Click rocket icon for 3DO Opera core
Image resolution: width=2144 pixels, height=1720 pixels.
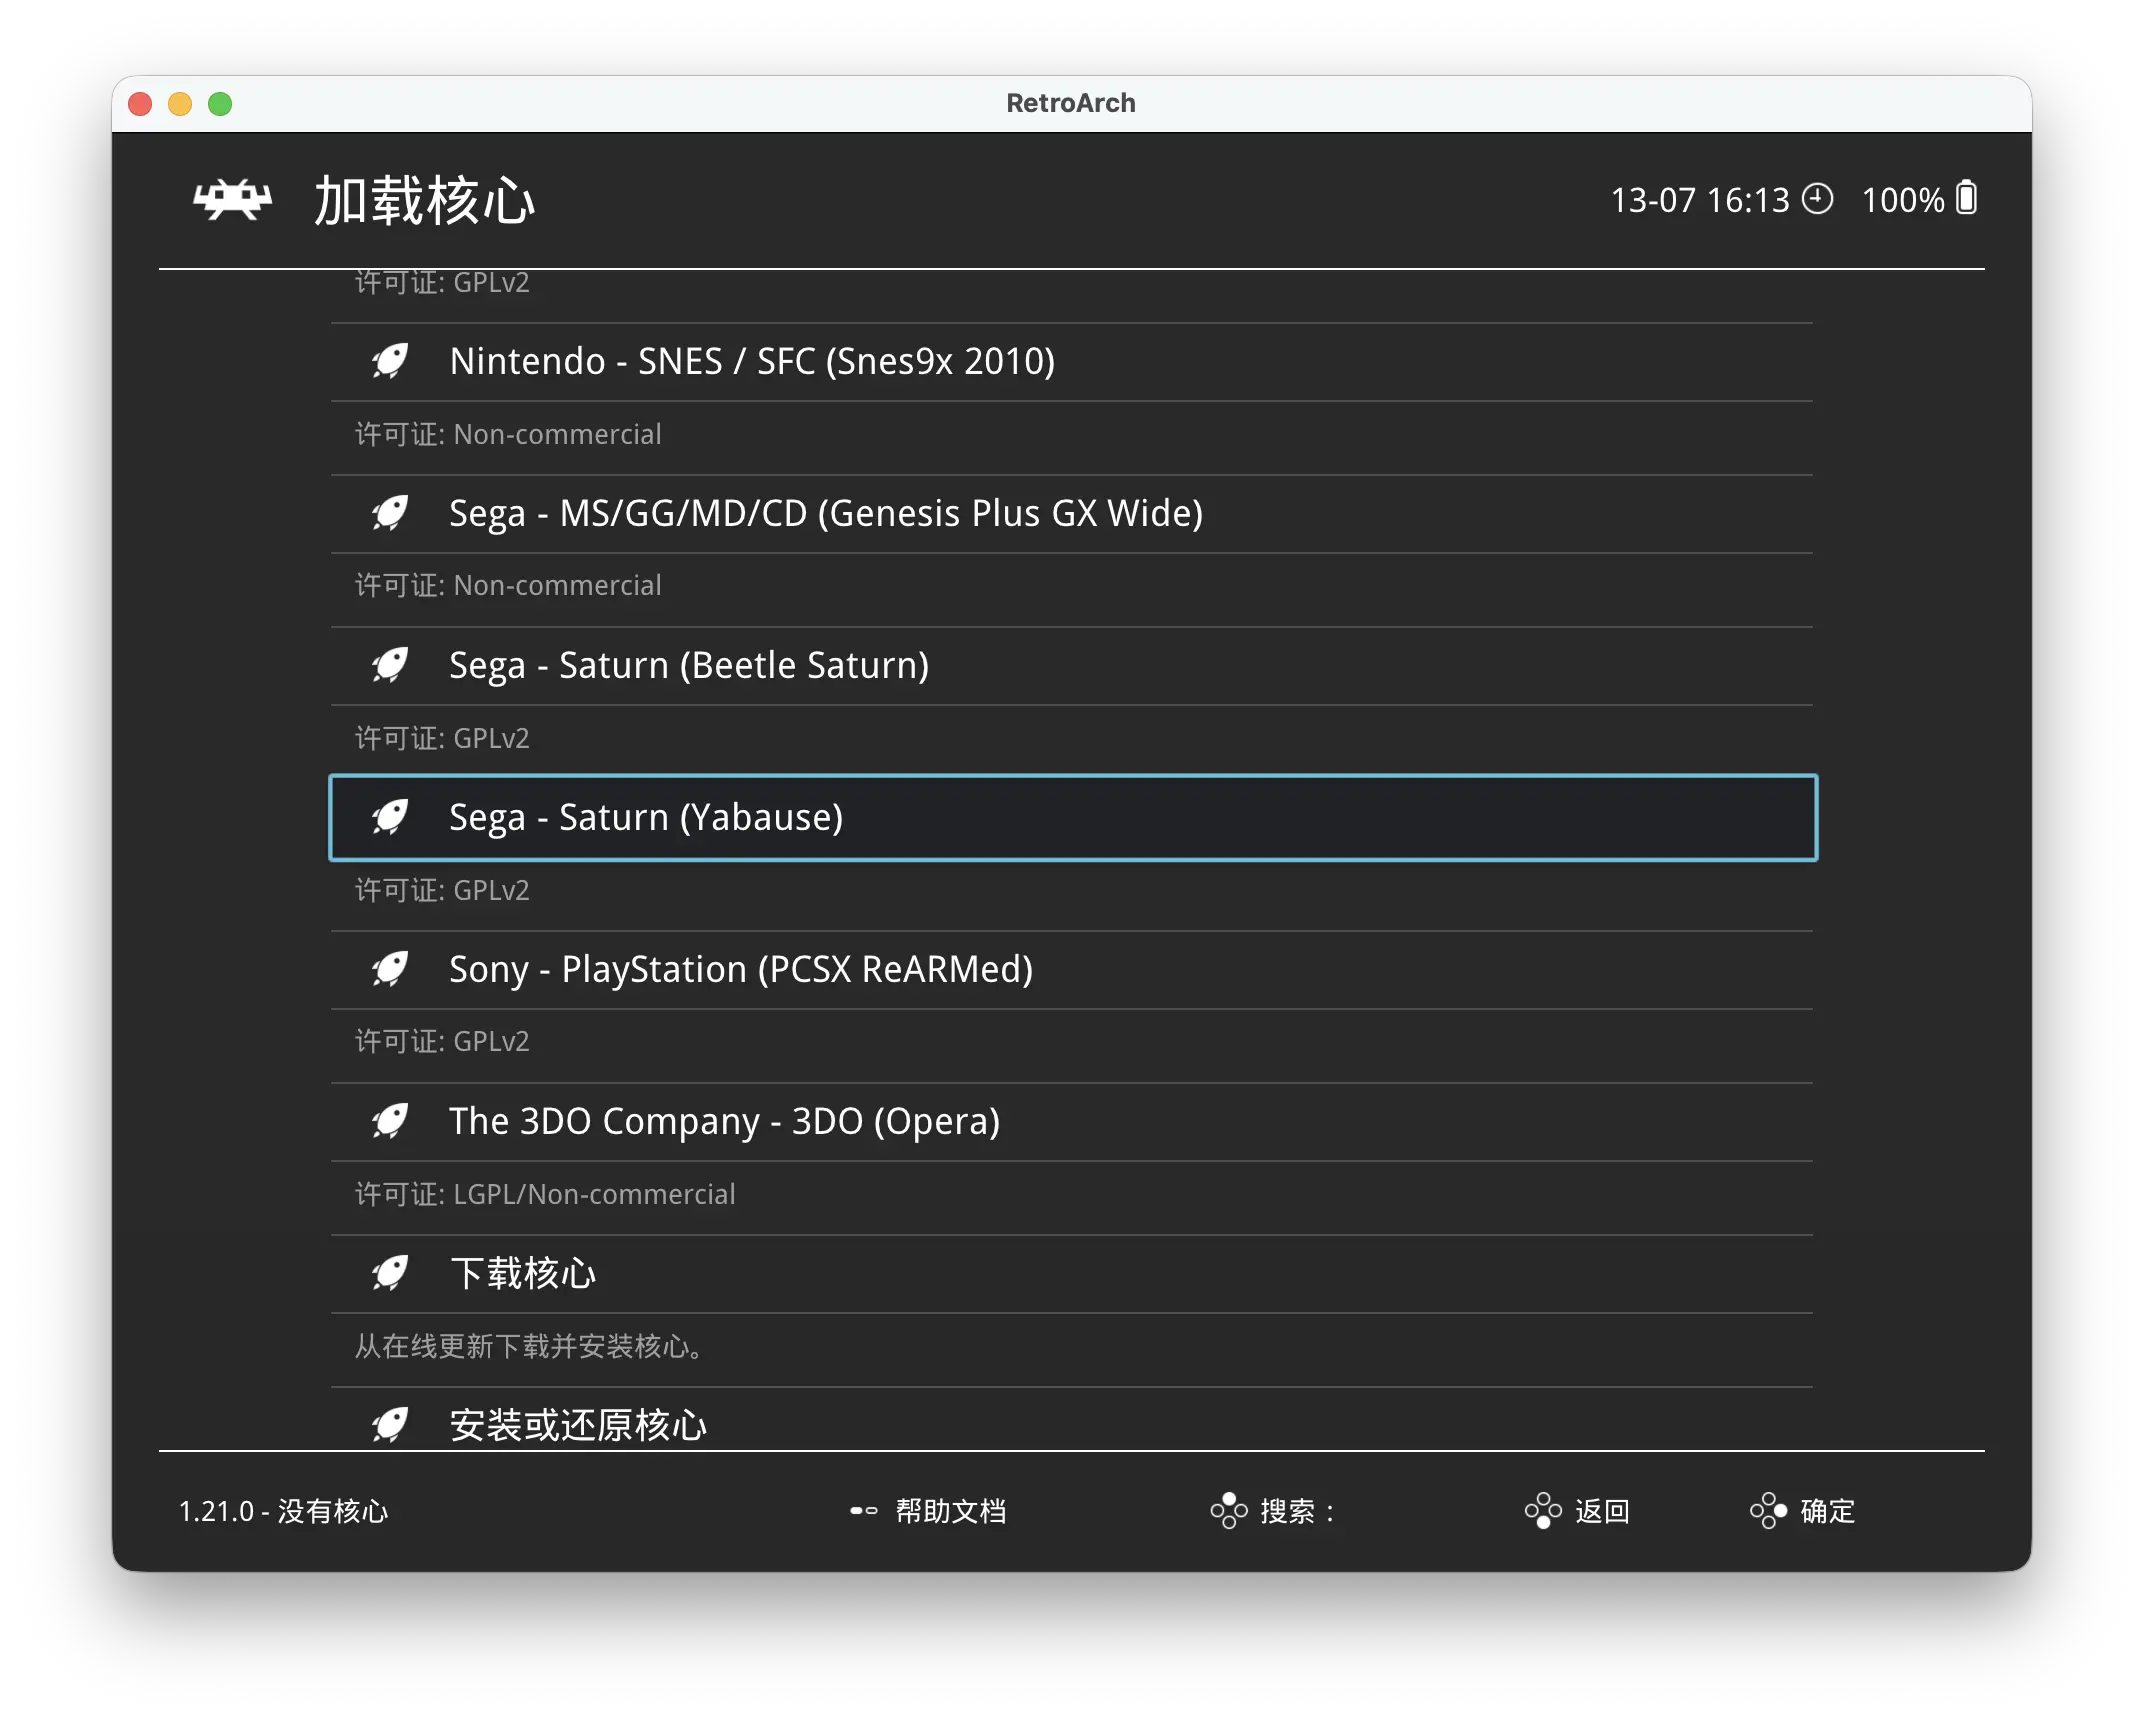[x=390, y=1121]
